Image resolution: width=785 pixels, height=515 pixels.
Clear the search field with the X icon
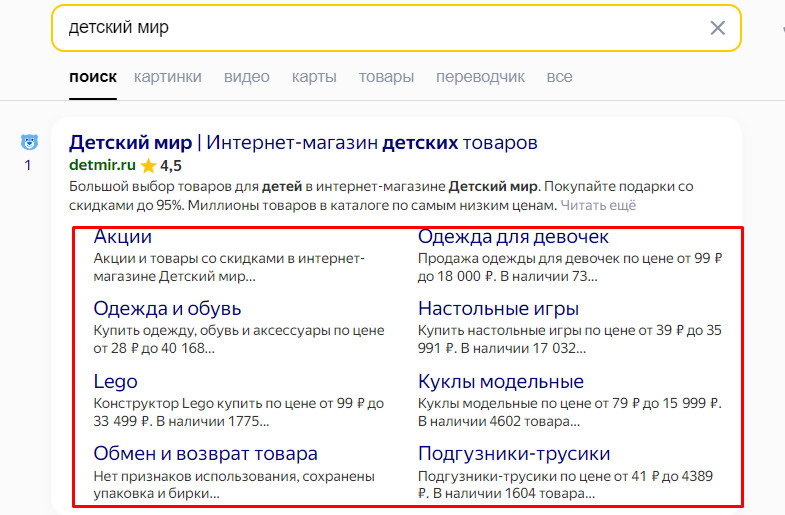pos(717,28)
